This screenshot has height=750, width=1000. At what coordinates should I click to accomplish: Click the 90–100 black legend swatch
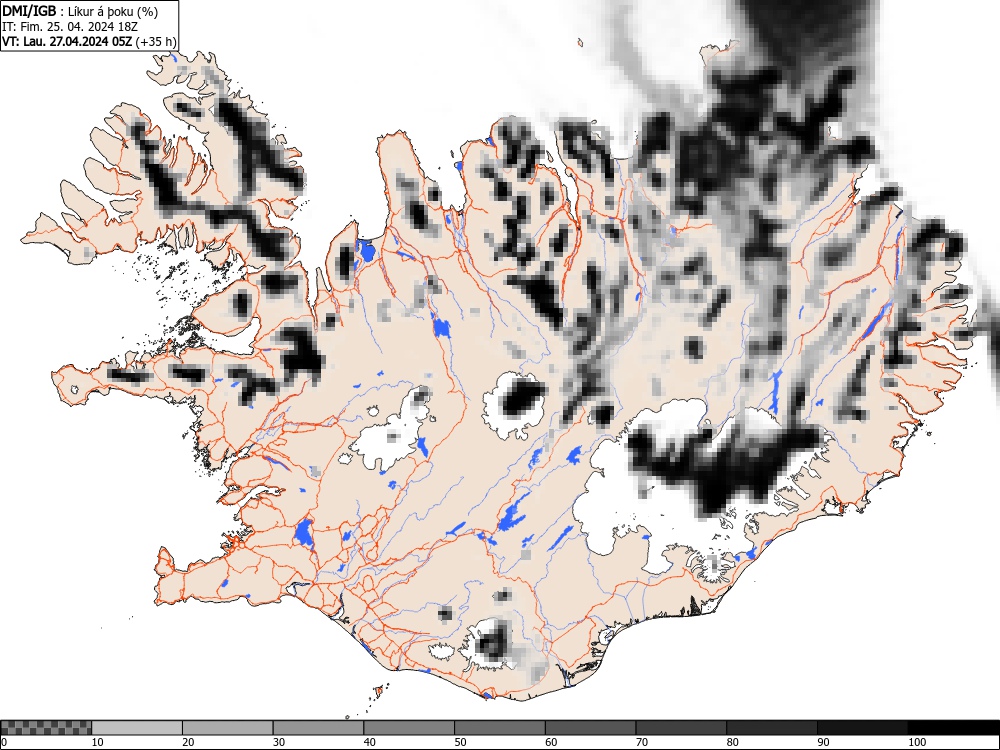click(x=862, y=728)
